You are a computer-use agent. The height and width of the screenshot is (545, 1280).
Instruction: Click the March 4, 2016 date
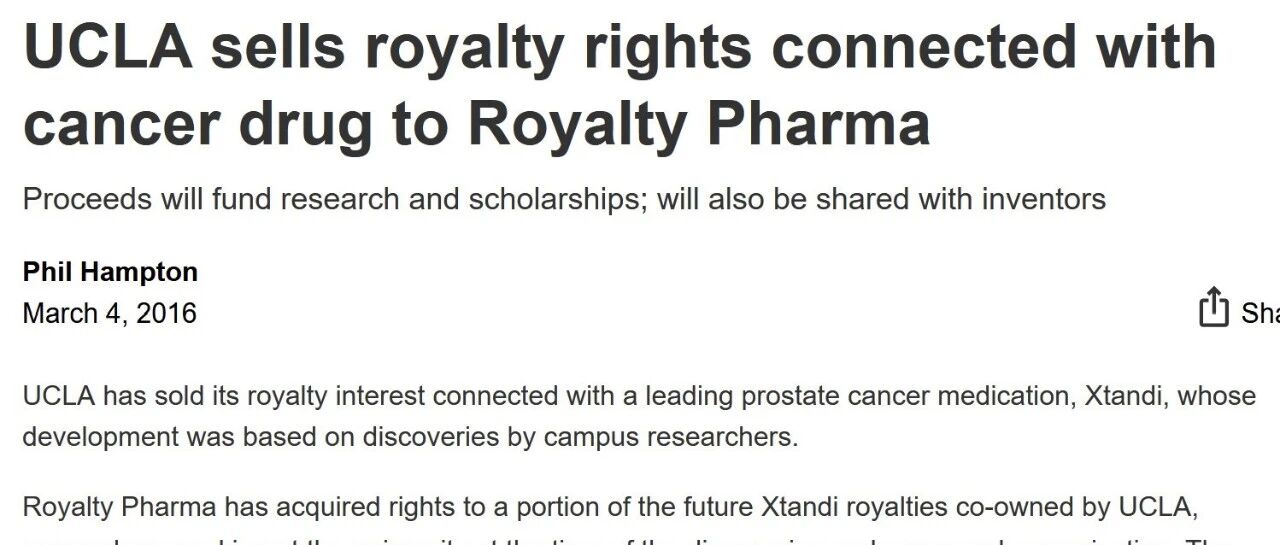click(x=110, y=313)
